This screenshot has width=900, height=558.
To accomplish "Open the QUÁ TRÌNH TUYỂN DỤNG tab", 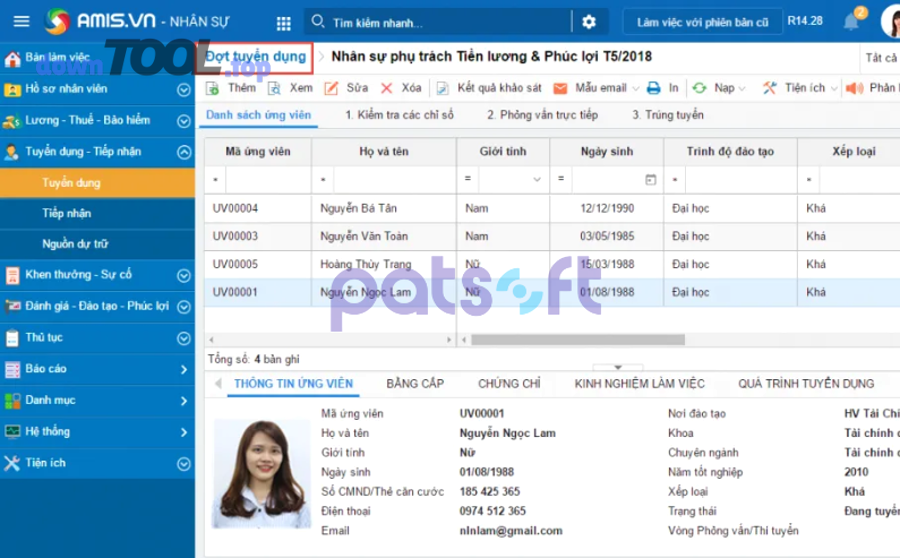I will (x=806, y=383).
